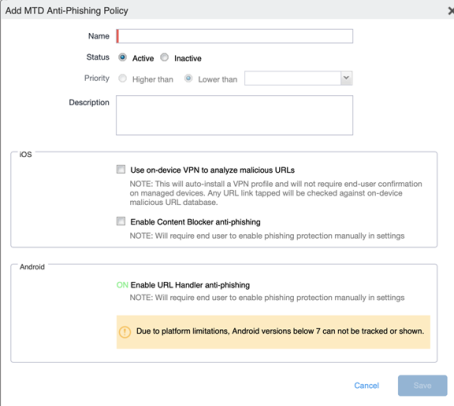Choose the Higher than priority option
Viewport: 454px width, 406px height.
pyautogui.click(x=123, y=78)
